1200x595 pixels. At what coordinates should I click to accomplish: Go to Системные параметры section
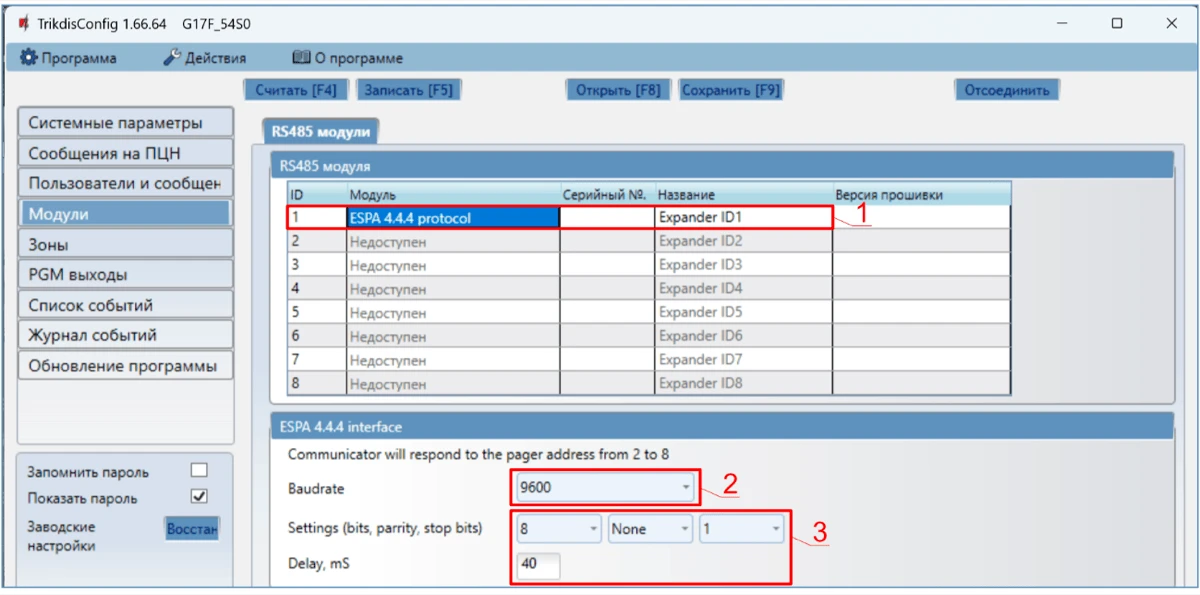click(x=124, y=123)
